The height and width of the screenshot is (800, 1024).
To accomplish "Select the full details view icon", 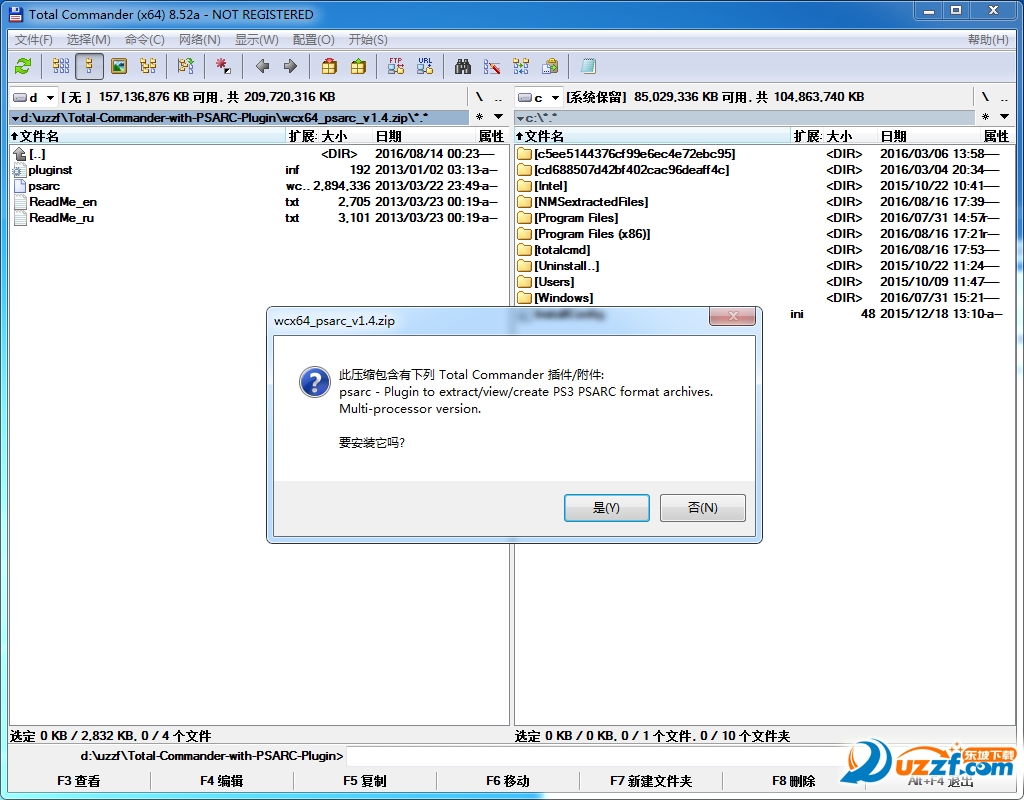I will click(89, 66).
